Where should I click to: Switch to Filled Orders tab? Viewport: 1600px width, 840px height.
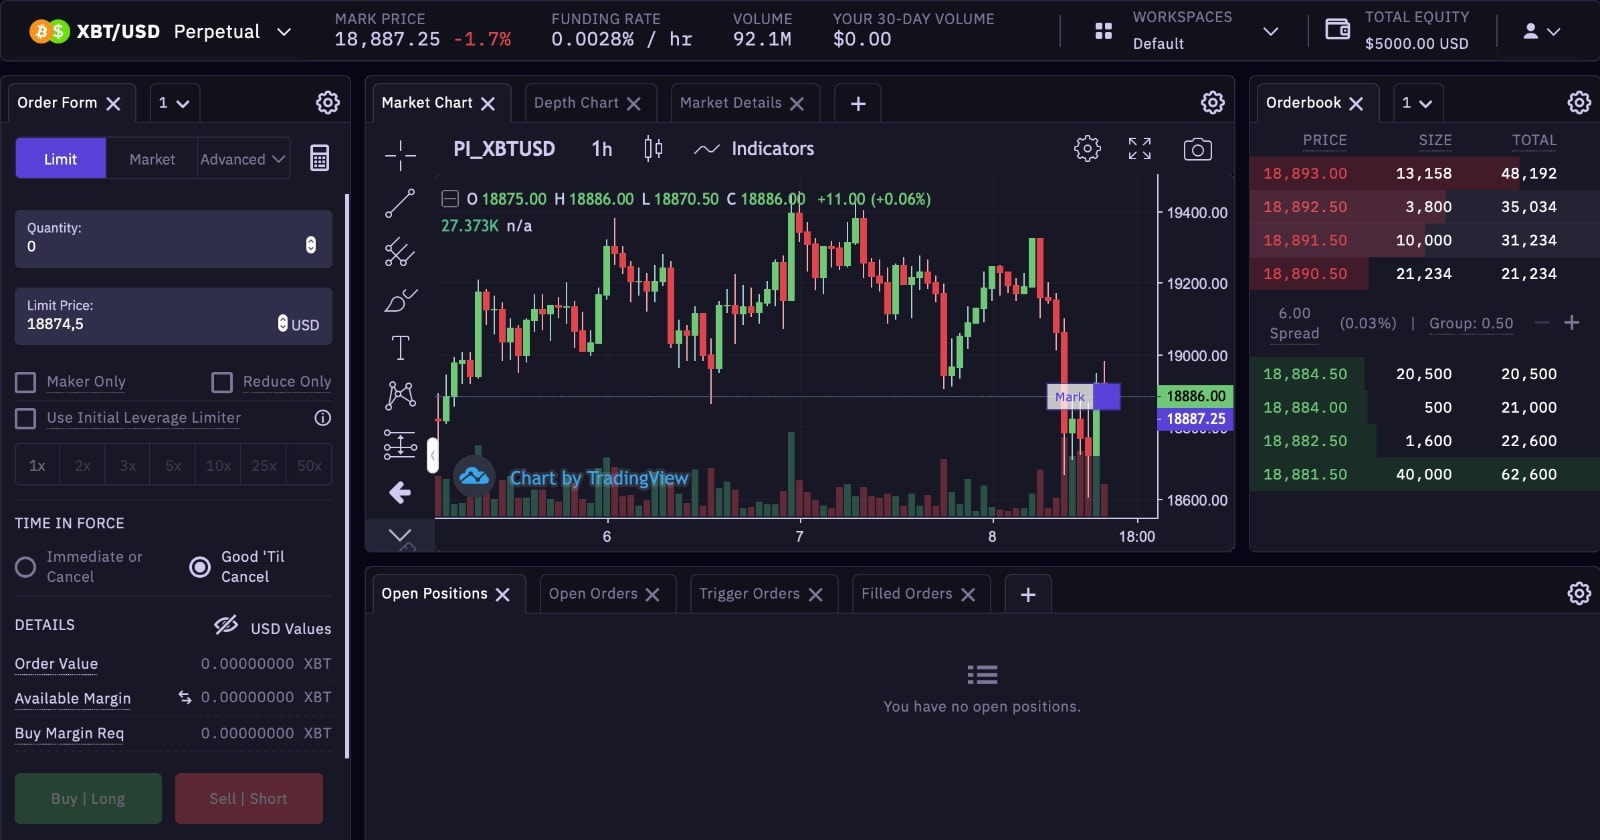[x=907, y=594]
